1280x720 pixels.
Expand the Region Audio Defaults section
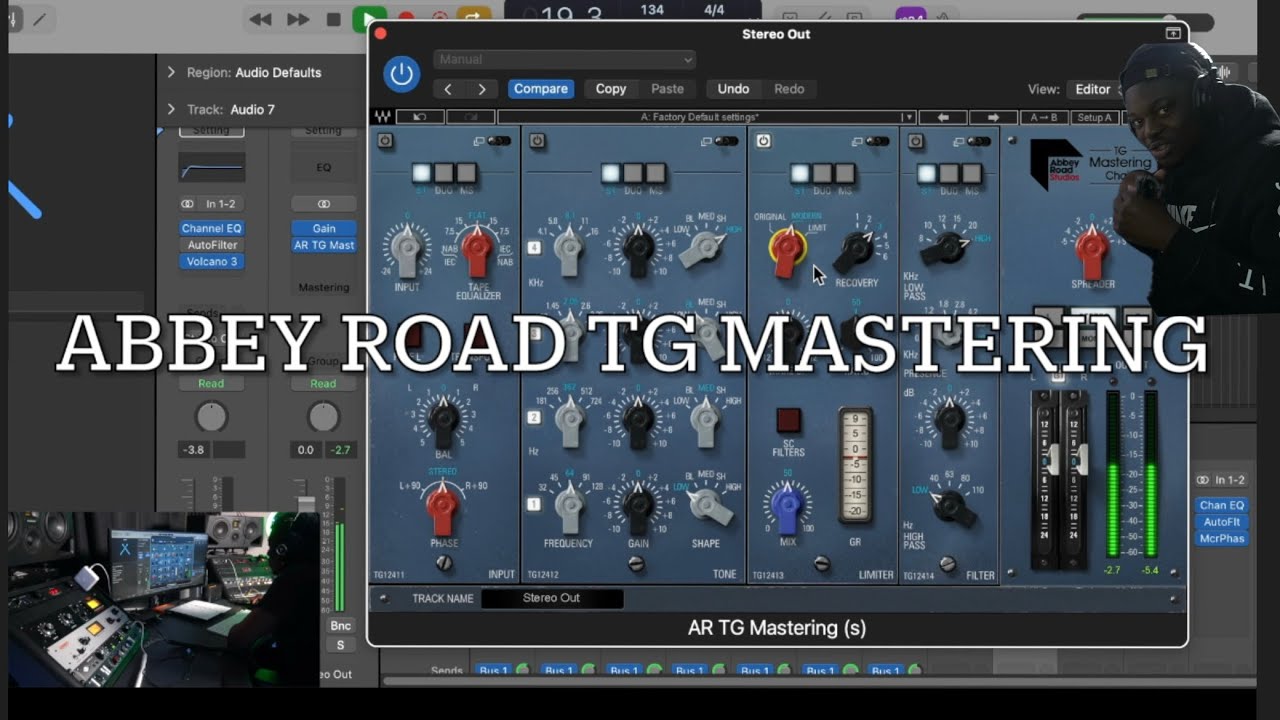[x=170, y=72]
